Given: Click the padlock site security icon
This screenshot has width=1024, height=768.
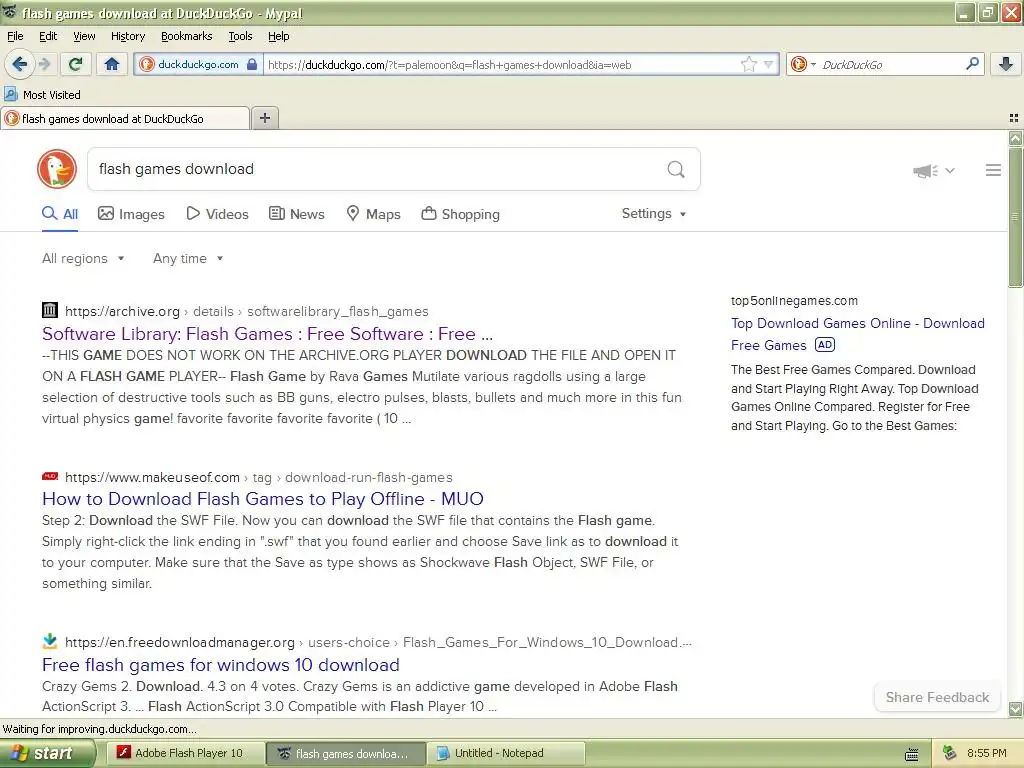Looking at the screenshot, I should (x=252, y=64).
